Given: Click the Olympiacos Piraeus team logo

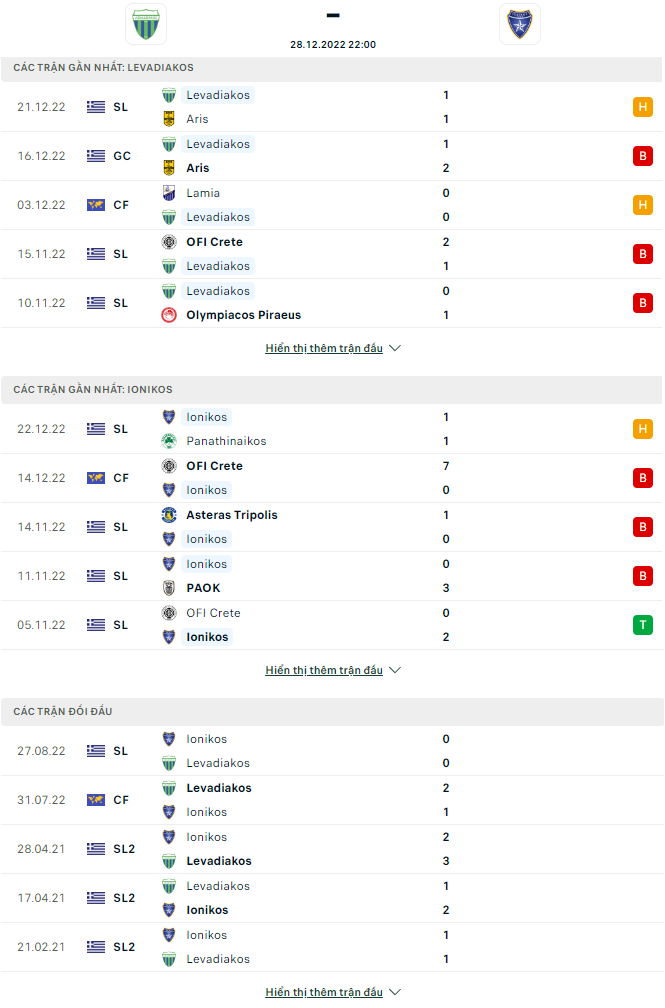Looking at the screenshot, I should 169,315.
